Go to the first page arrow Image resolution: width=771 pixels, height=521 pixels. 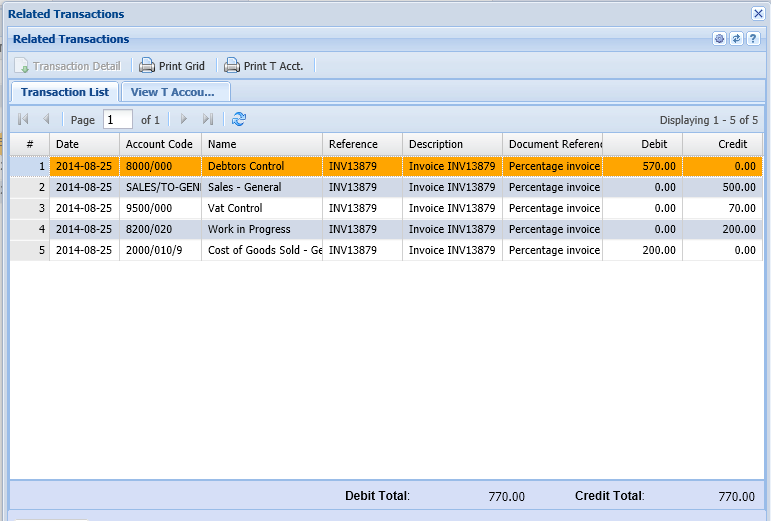23,119
